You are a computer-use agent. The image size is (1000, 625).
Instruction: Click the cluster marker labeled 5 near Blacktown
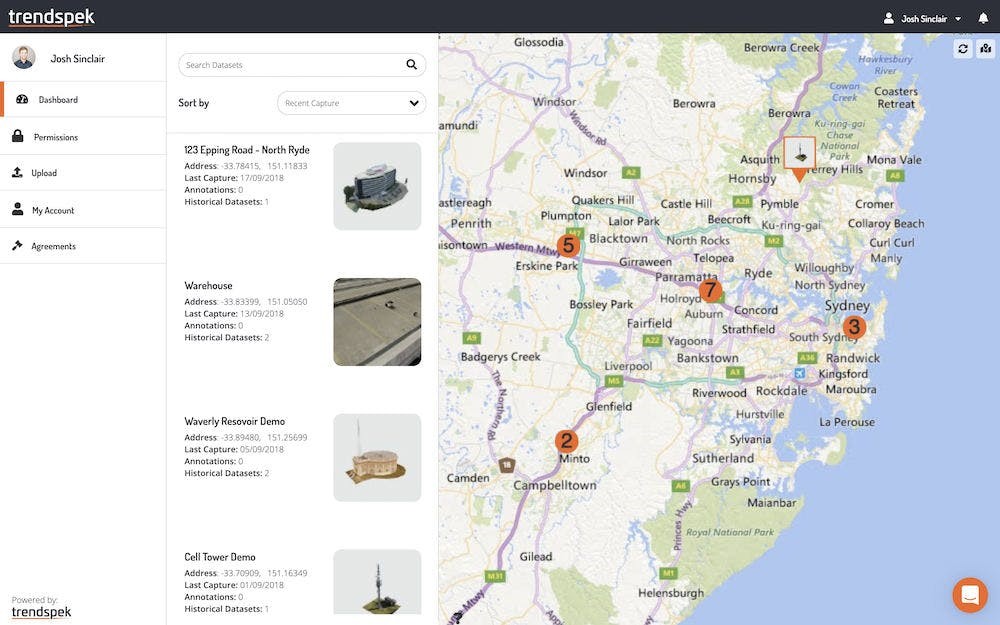(x=568, y=243)
